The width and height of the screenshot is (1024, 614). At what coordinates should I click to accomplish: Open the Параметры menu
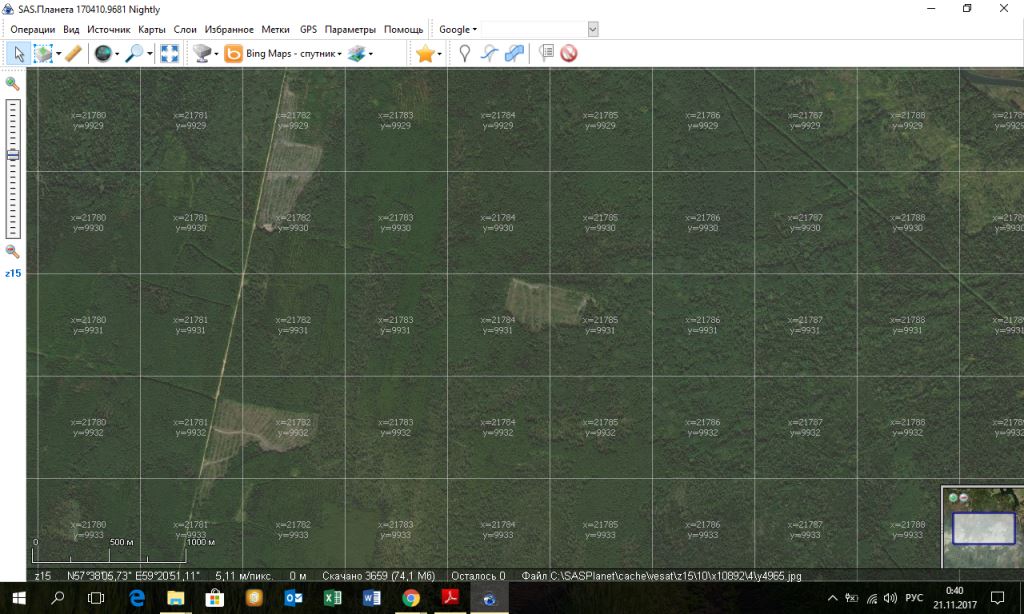click(x=350, y=29)
